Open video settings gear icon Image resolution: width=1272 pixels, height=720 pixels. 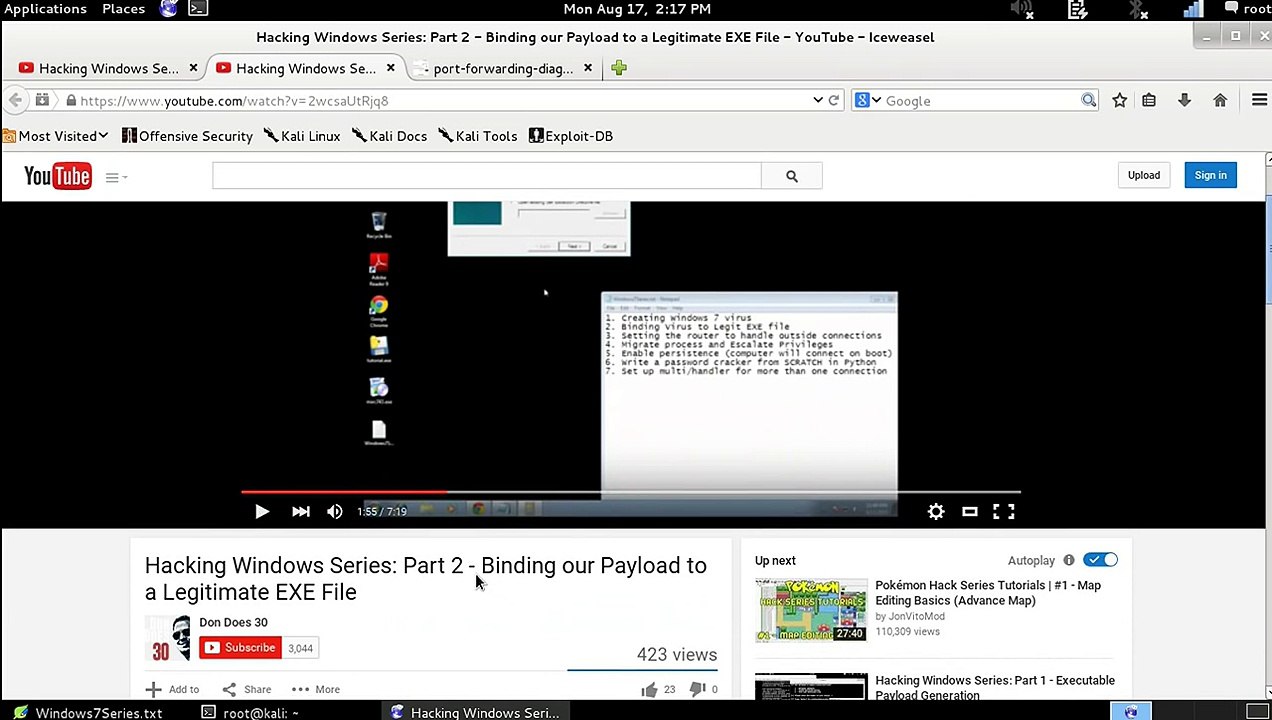[936, 511]
